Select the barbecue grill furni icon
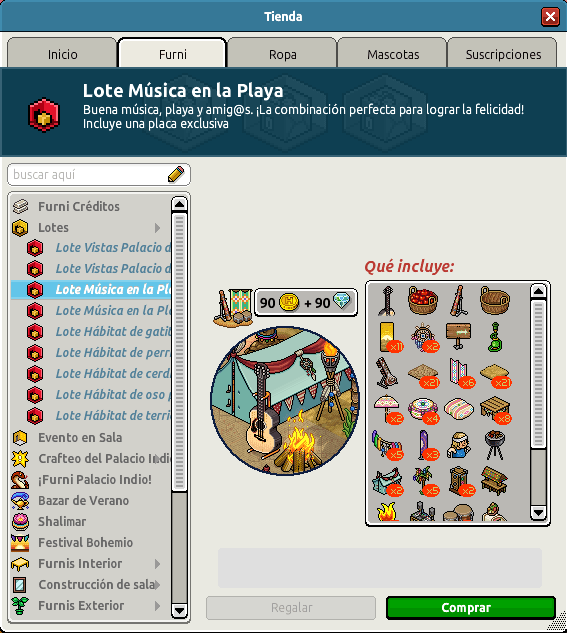Screen dimensions: 567x633 pos(495,444)
